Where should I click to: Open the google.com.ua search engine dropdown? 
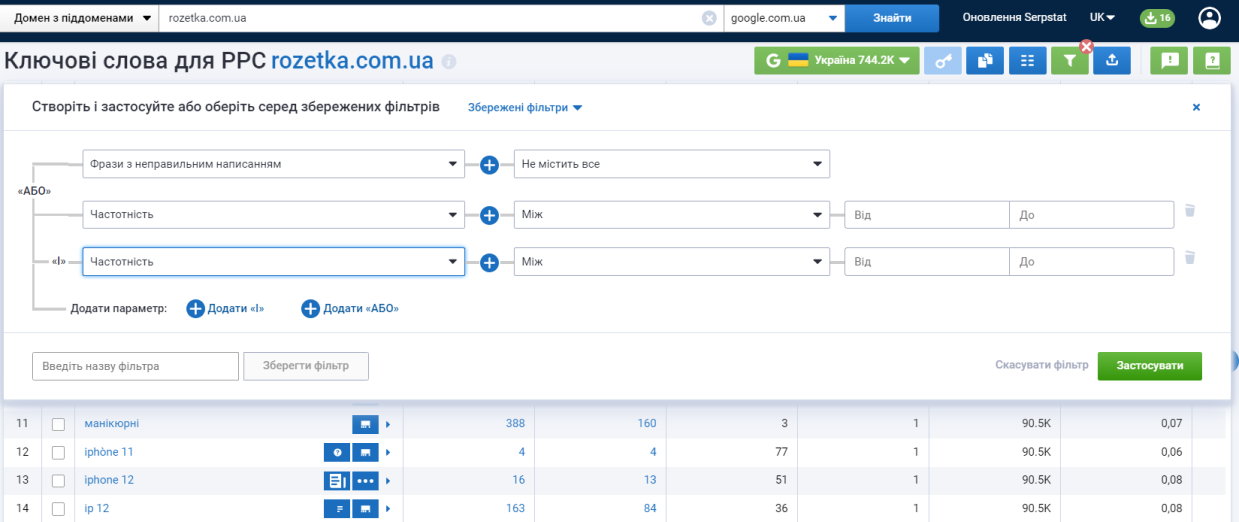(784, 18)
